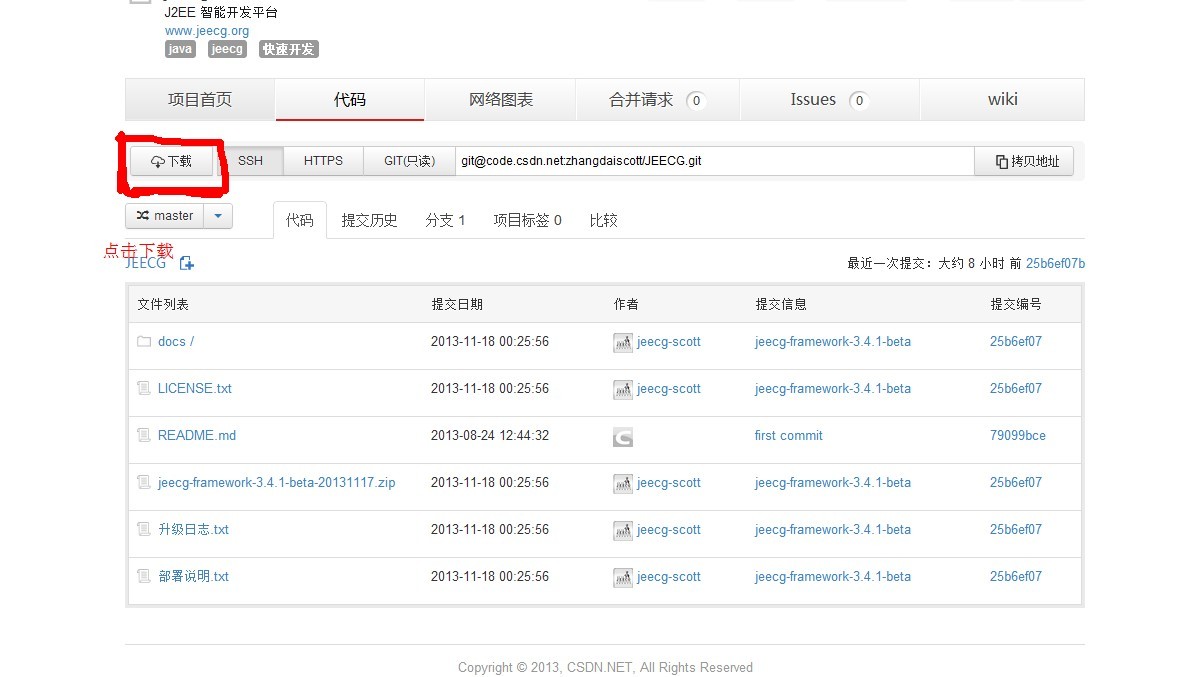Open the JEECG breadcrumb link
The height and width of the screenshot is (677, 1187).
tap(145, 263)
